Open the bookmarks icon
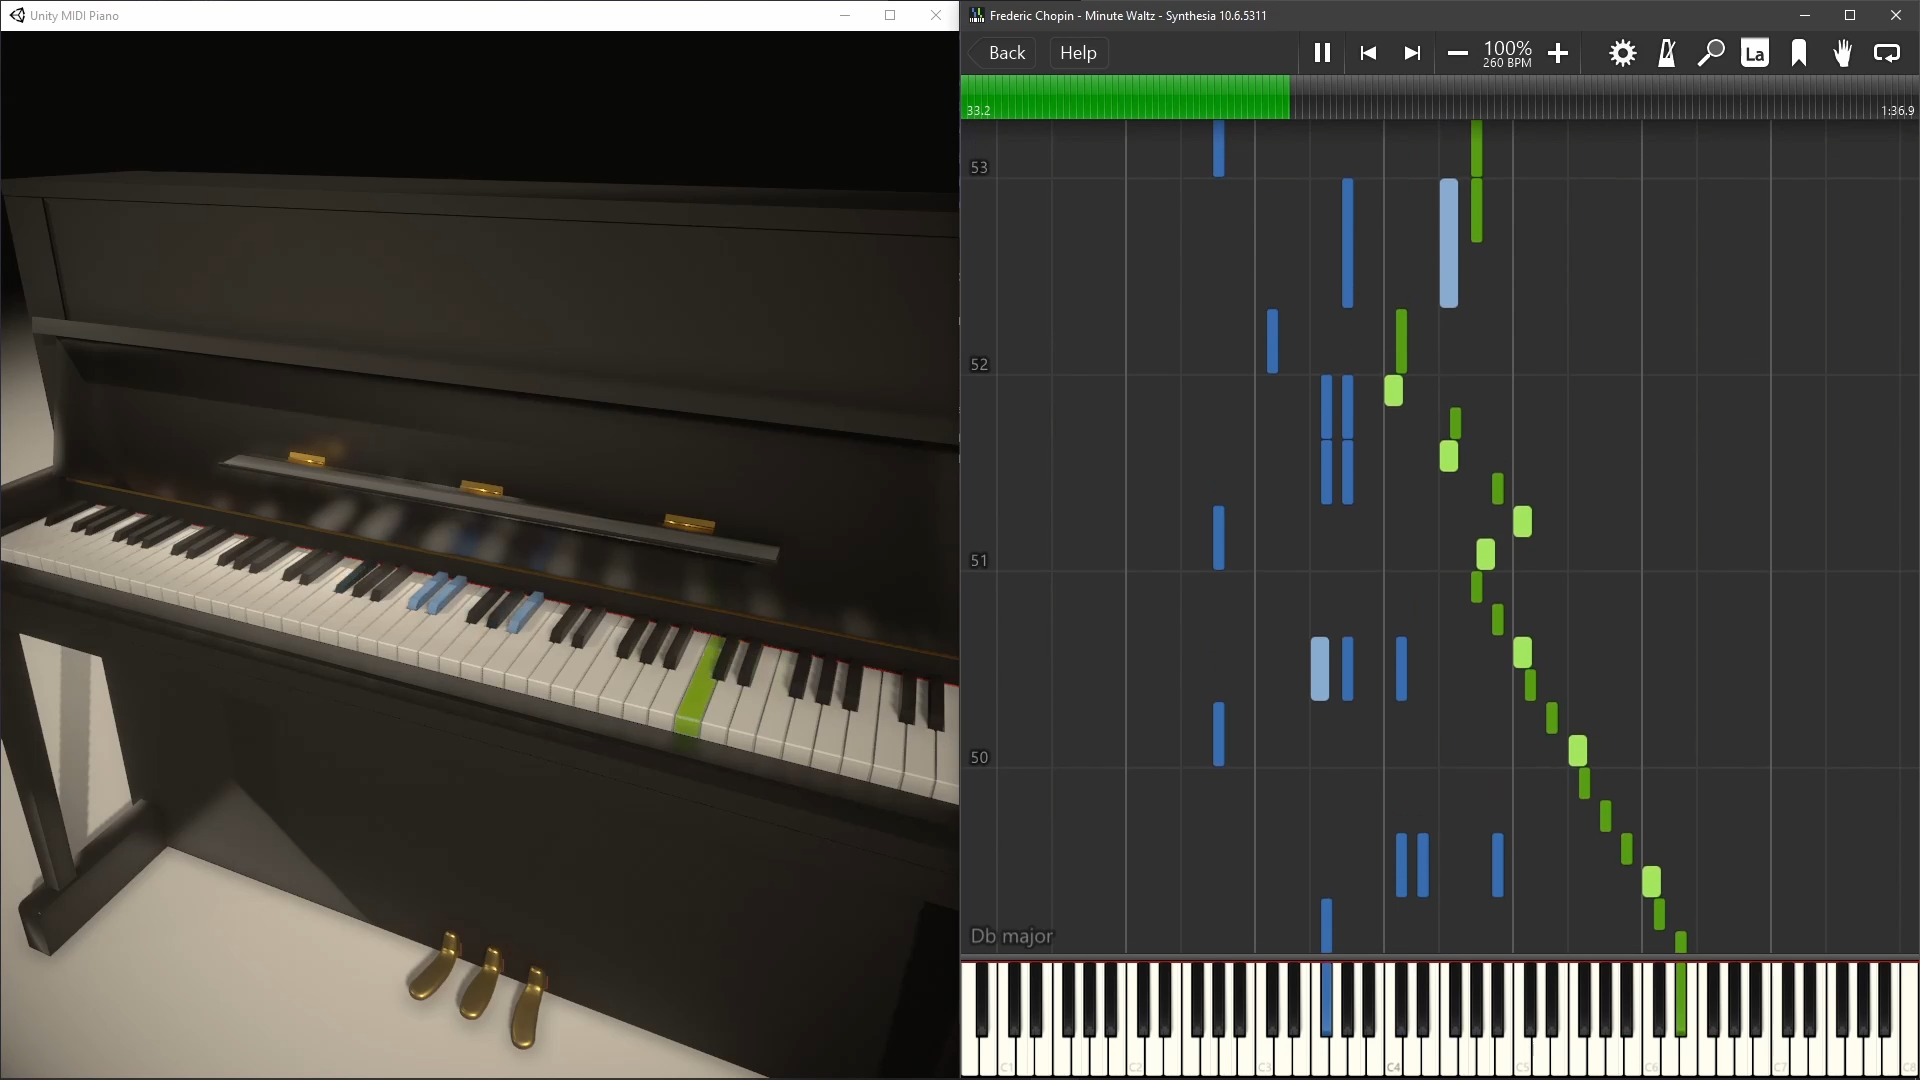Viewport: 1920px width, 1080px height. click(x=1799, y=53)
